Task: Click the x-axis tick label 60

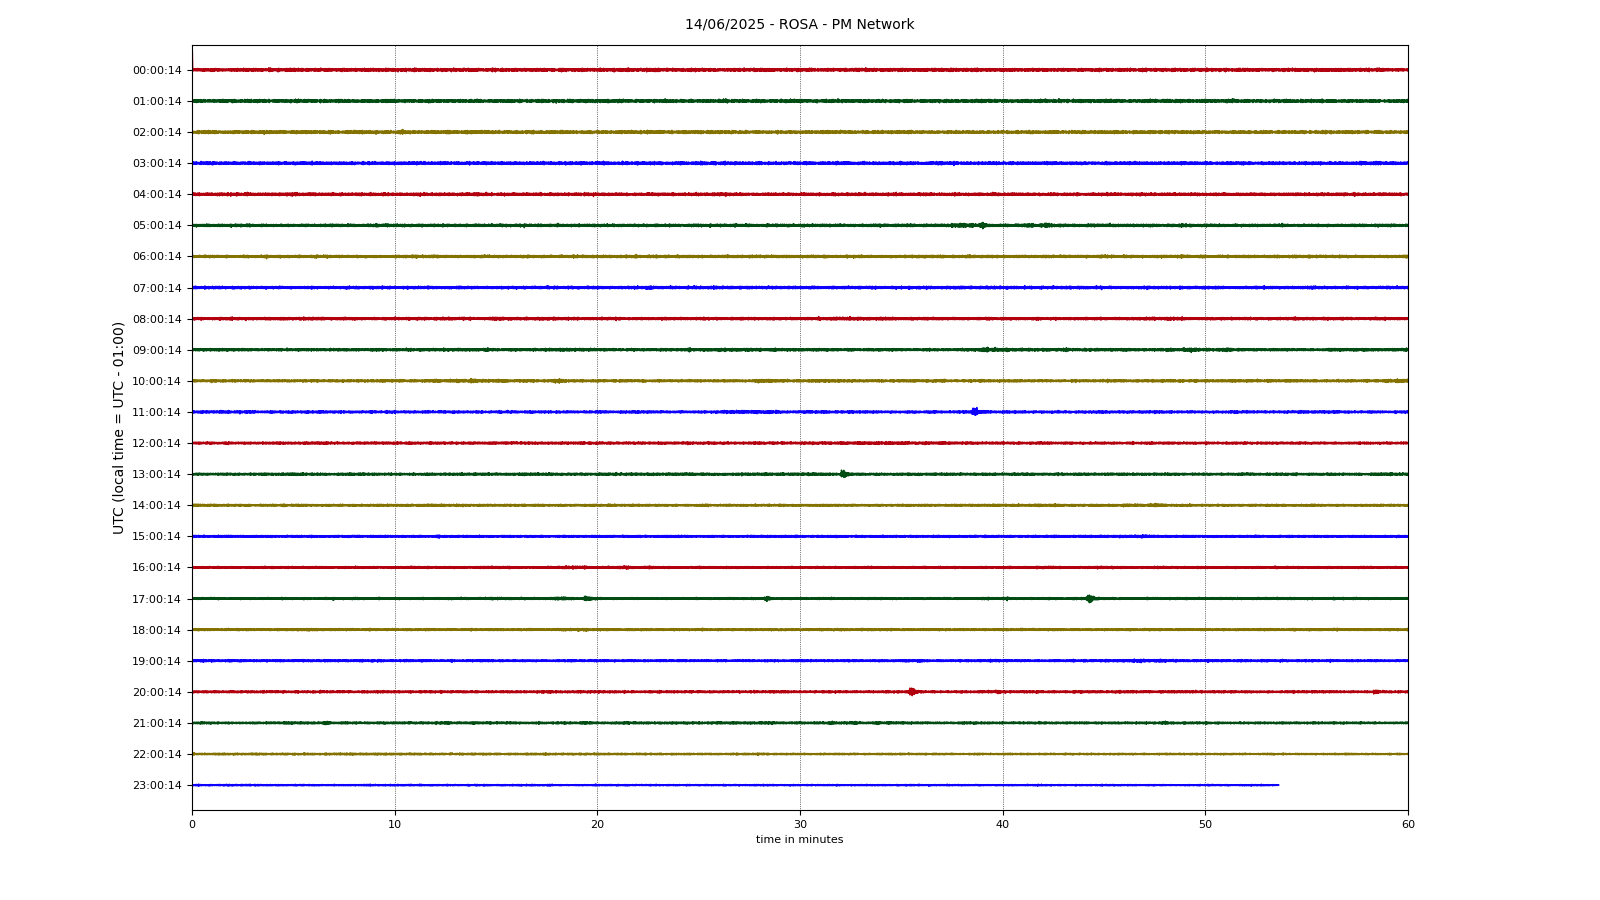Action: pyautogui.click(x=1408, y=824)
